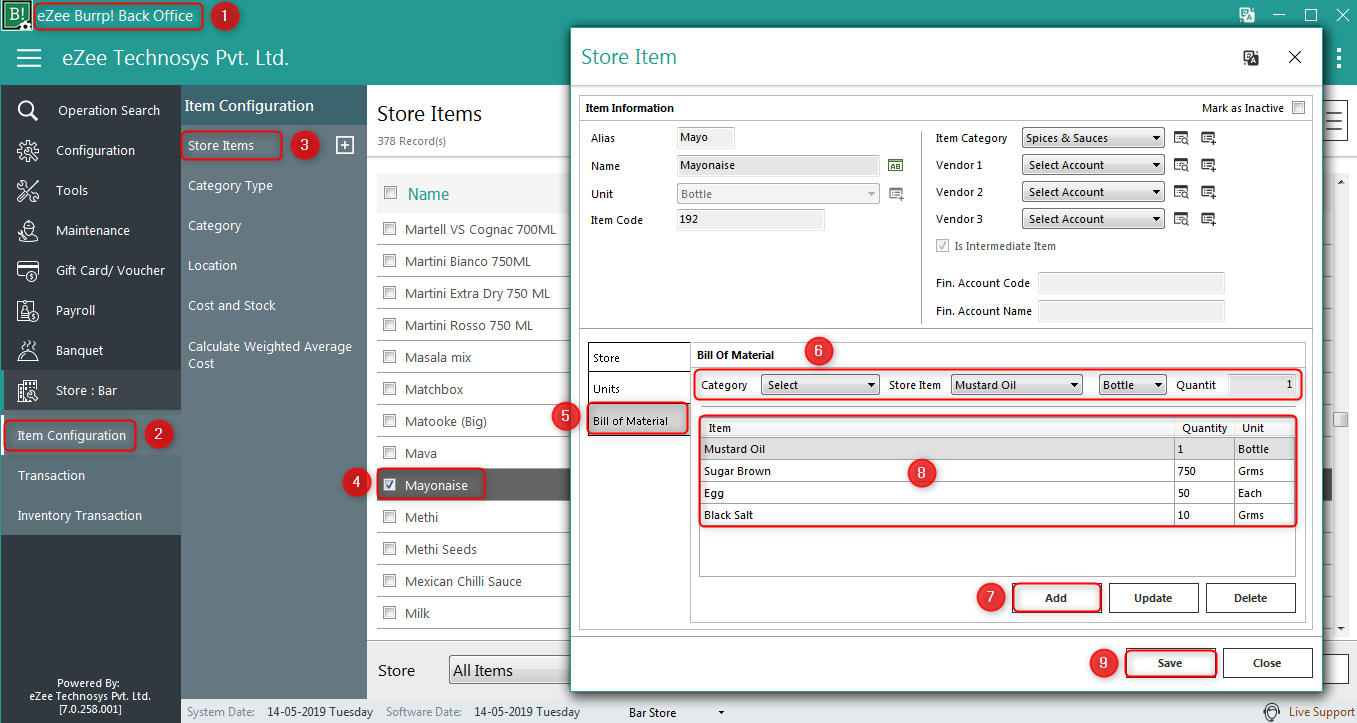Switch to the Units tab in dialog
Viewport: 1357px width, 723px height.
639,389
